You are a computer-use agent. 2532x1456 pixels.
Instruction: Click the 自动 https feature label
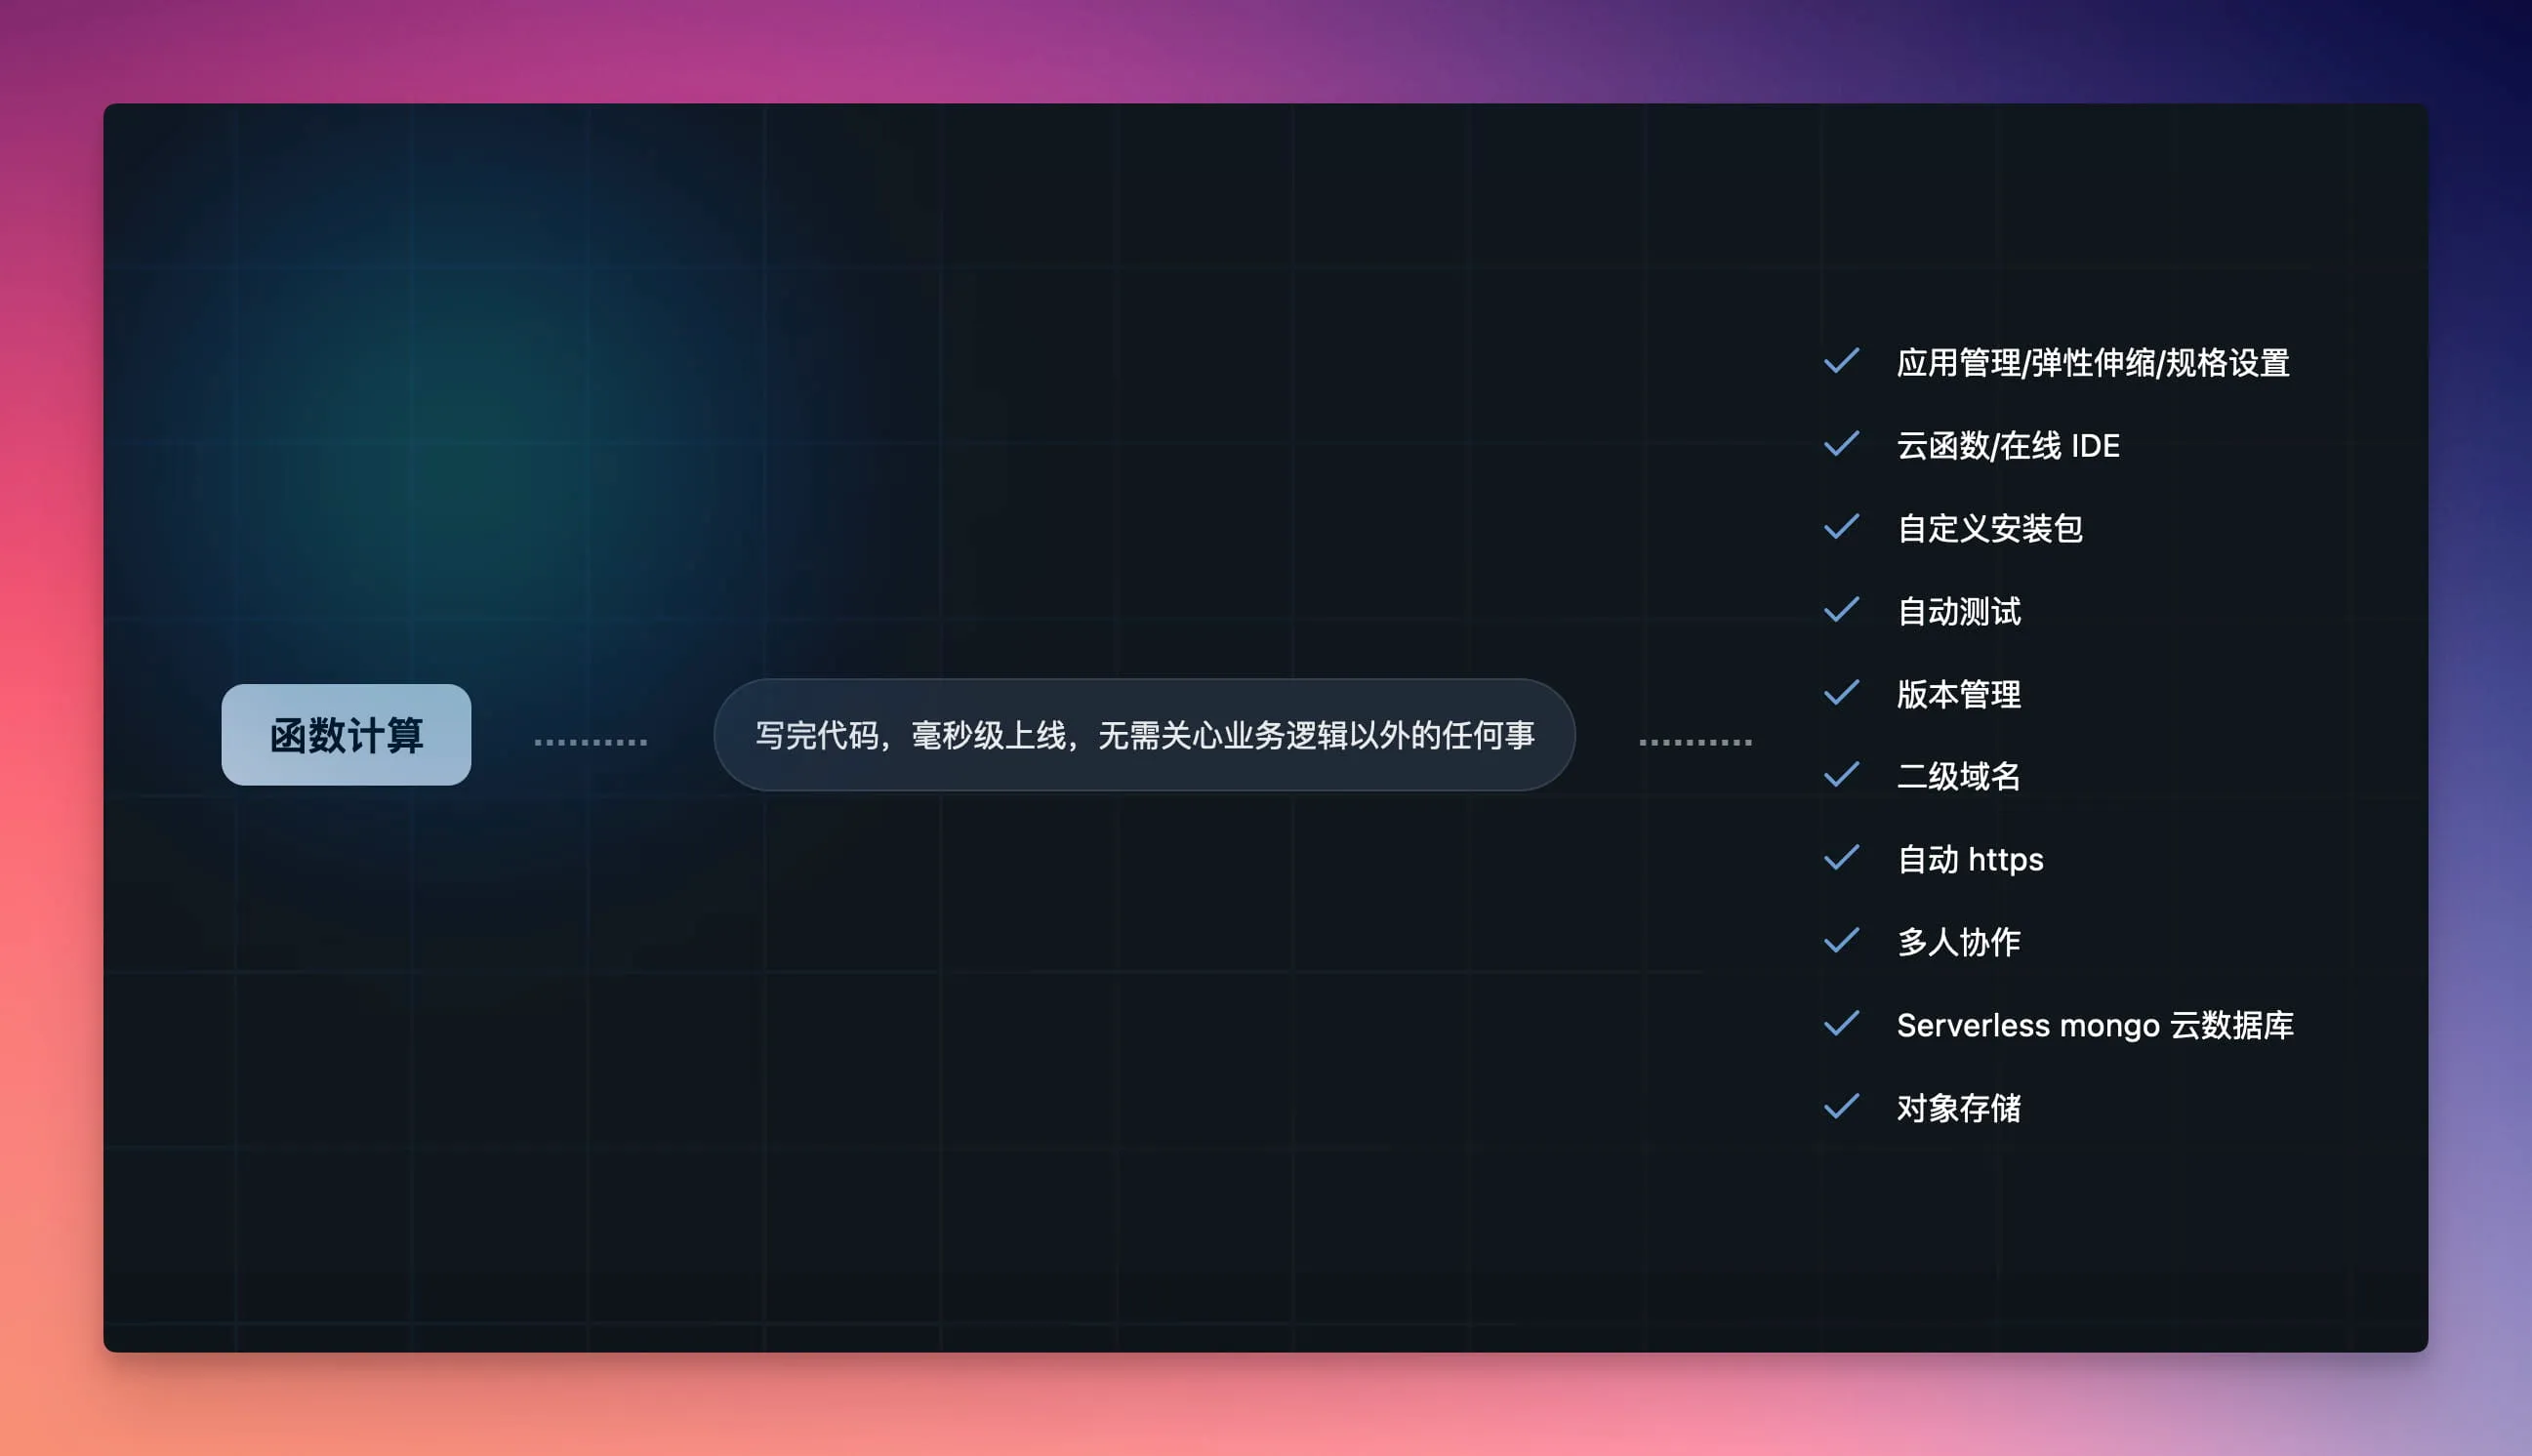tap(1969, 860)
